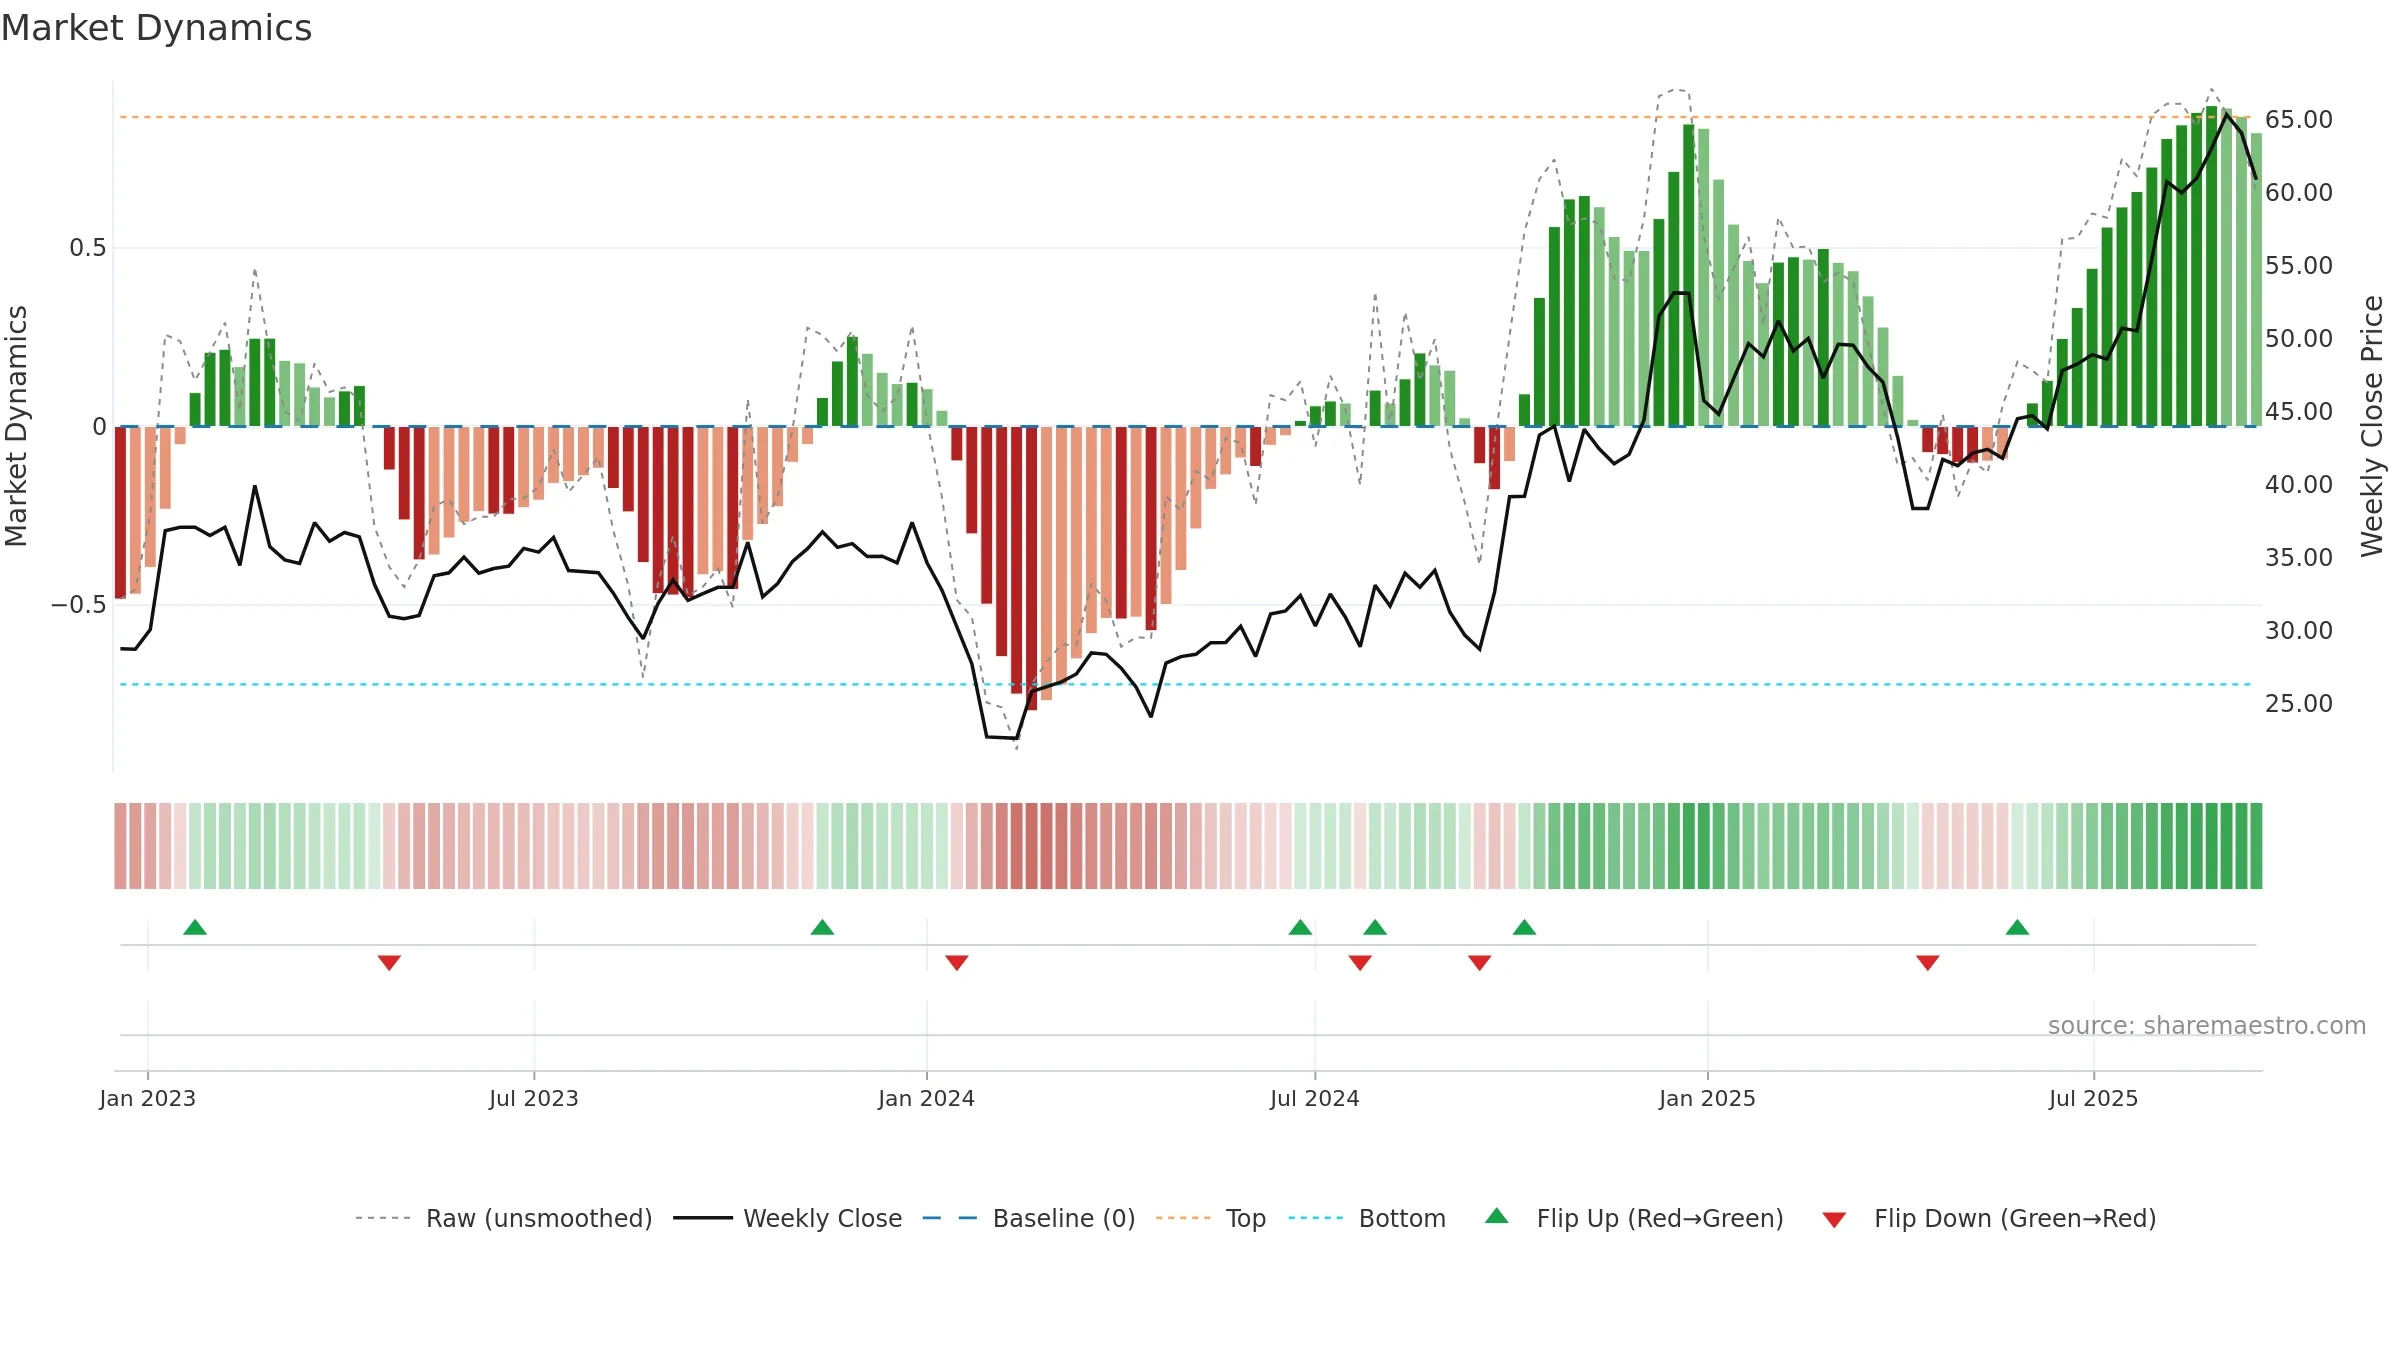Click the darkest green heatmap cell at far right

pyautogui.click(x=2256, y=846)
